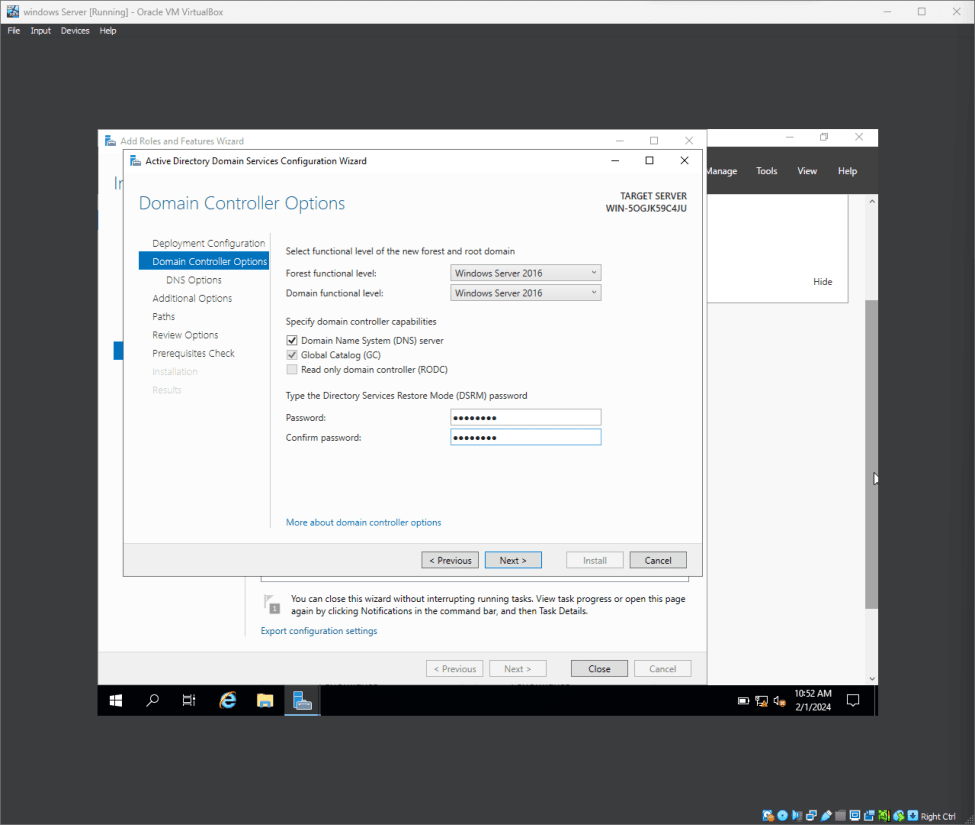This screenshot has height=825, width=975.
Task: Select Domain Controller Options step
Action: 204,261
